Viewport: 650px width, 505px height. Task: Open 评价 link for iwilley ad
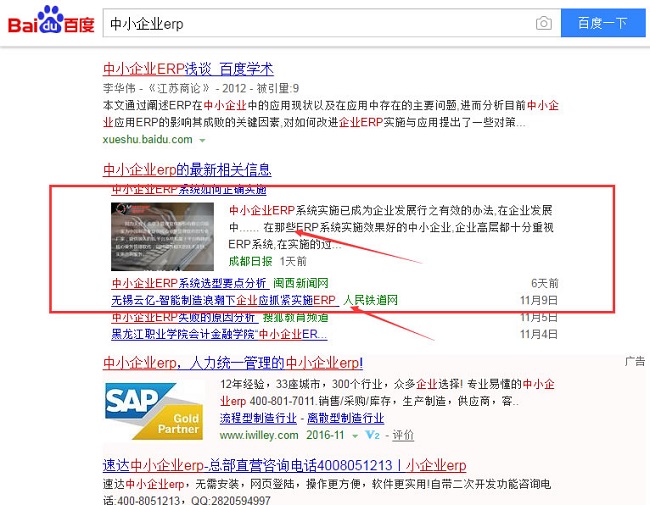tap(403, 435)
